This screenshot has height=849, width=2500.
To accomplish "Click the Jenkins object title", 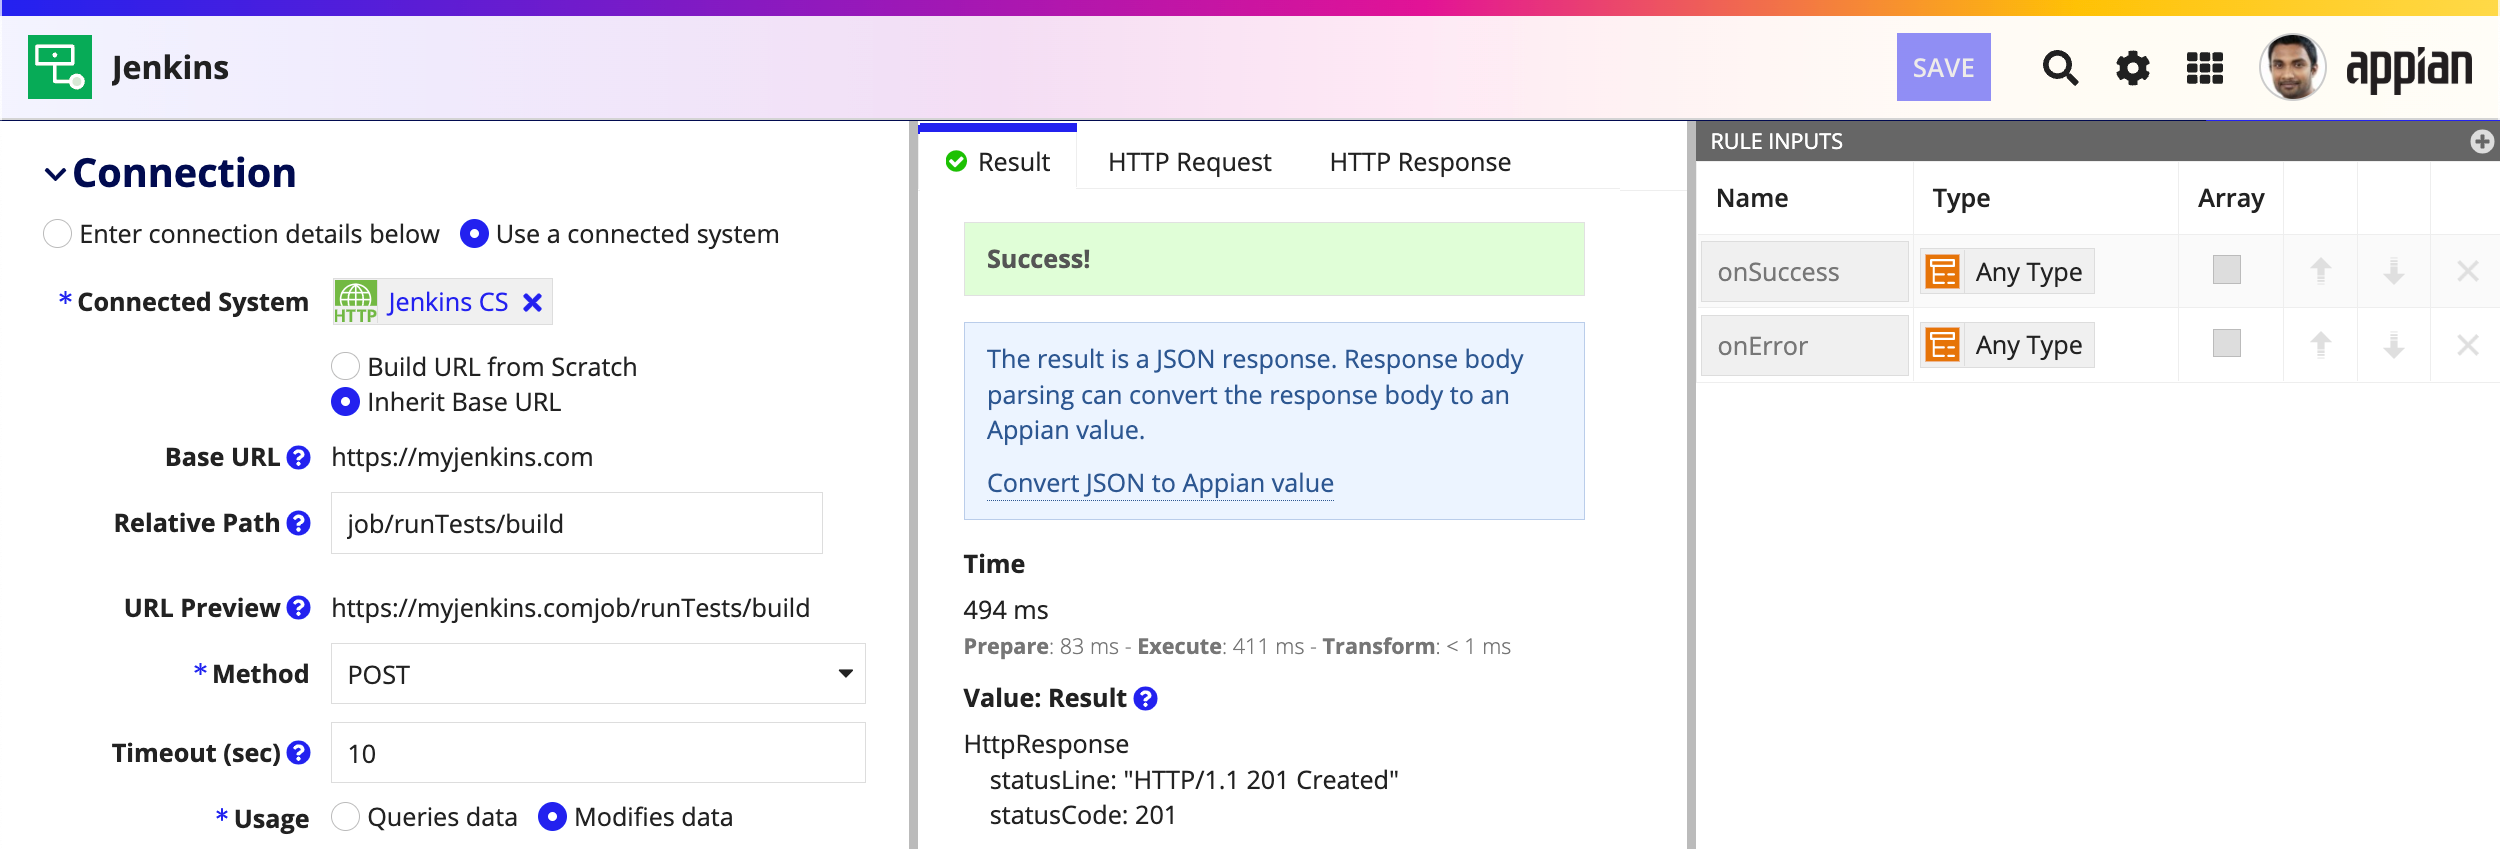I will pyautogui.click(x=170, y=67).
